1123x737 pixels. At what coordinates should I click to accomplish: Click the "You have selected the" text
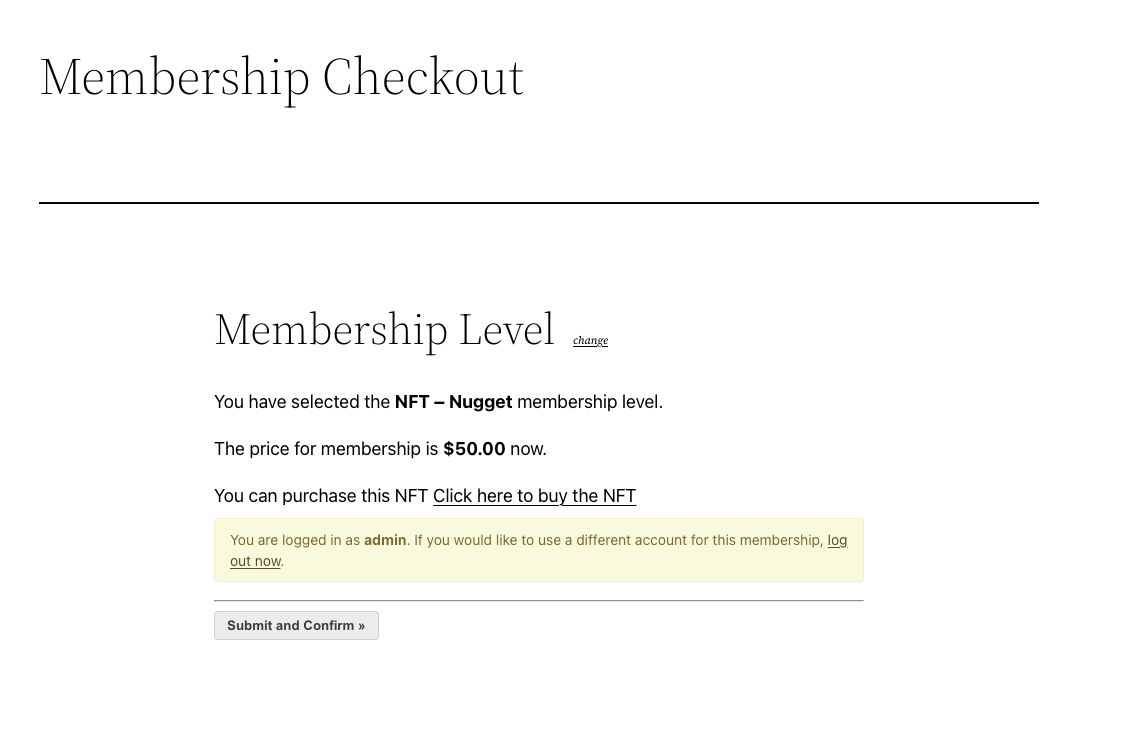(302, 402)
